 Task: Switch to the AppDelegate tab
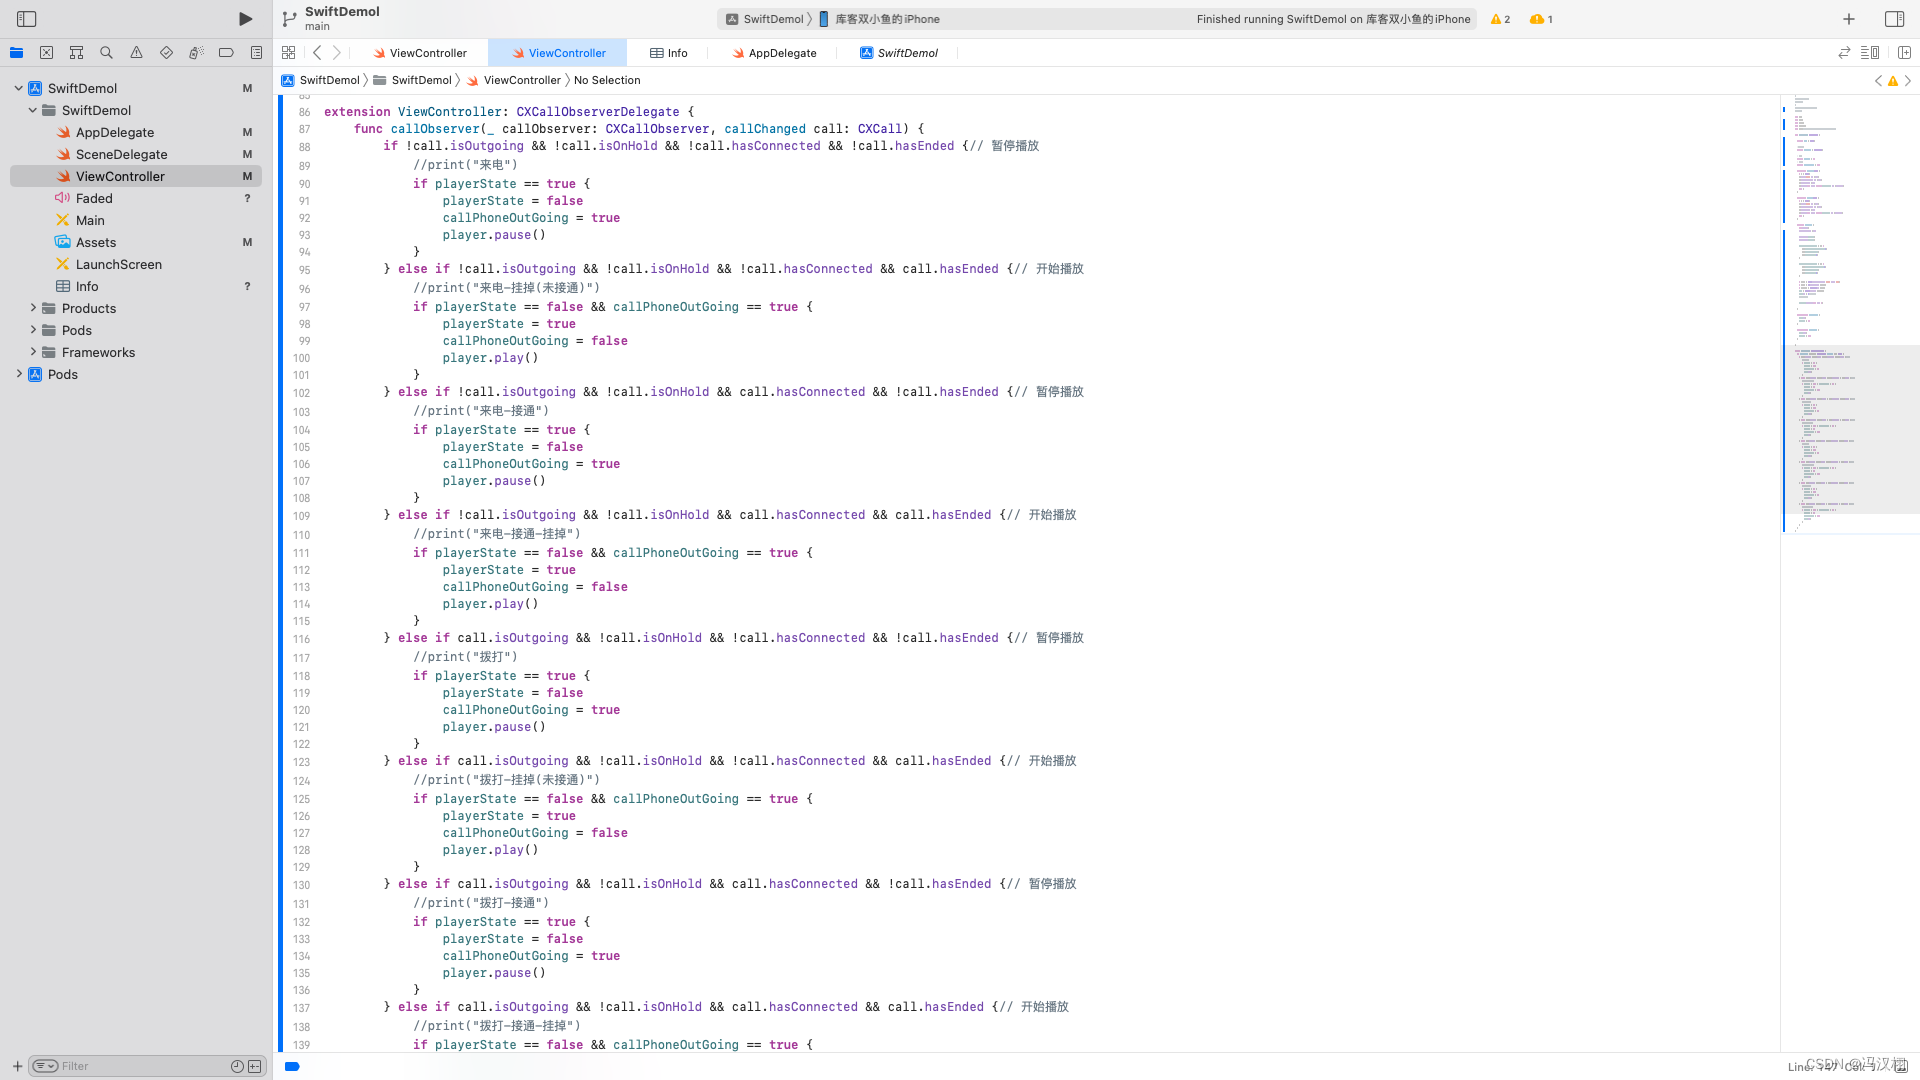774,53
